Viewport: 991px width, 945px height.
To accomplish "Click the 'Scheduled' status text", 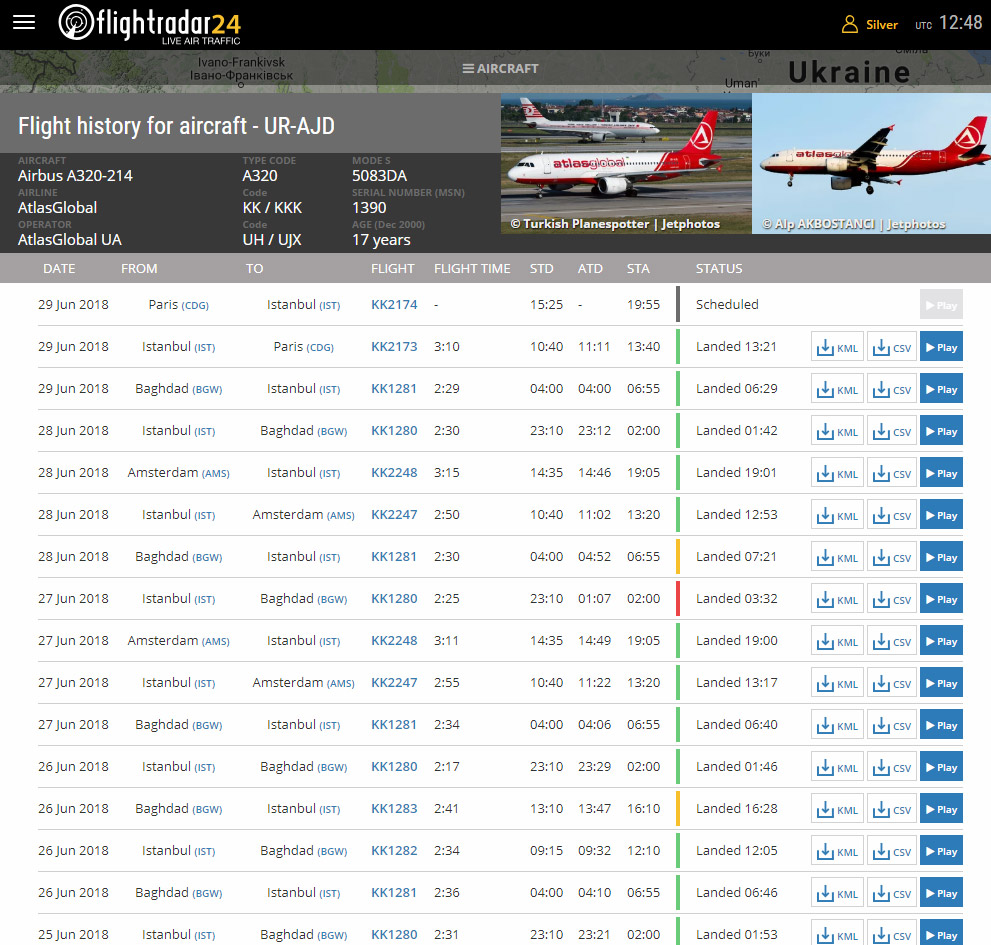I will click(727, 305).
